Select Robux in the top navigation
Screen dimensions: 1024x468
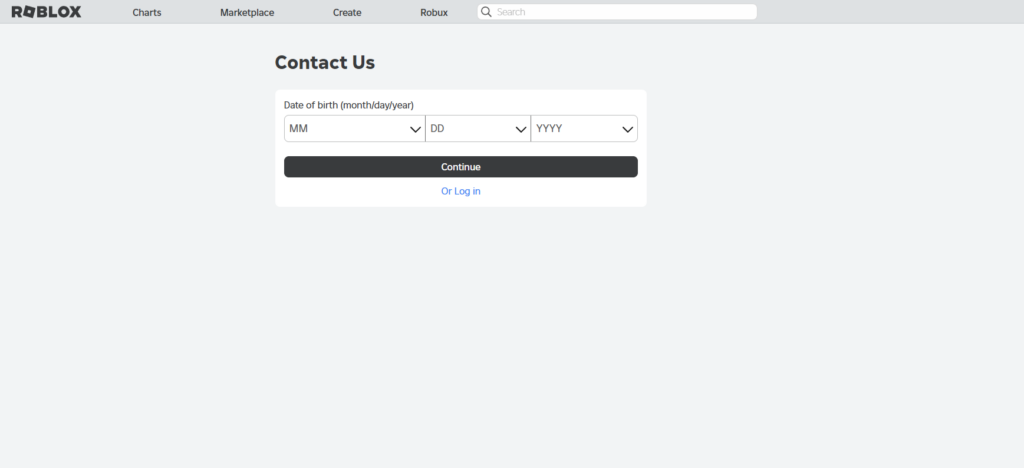point(434,13)
